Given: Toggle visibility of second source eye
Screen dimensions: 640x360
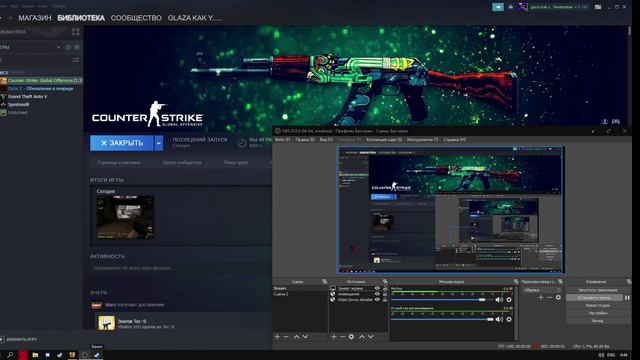Looking at the screenshot, I should [x=377, y=294].
